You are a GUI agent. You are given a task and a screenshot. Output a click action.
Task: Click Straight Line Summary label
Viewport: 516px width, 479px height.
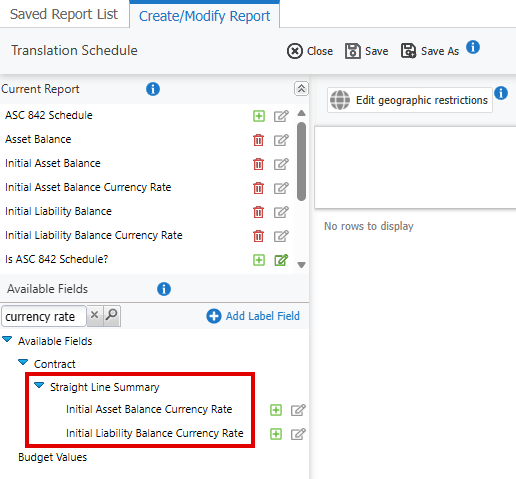pos(105,387)
